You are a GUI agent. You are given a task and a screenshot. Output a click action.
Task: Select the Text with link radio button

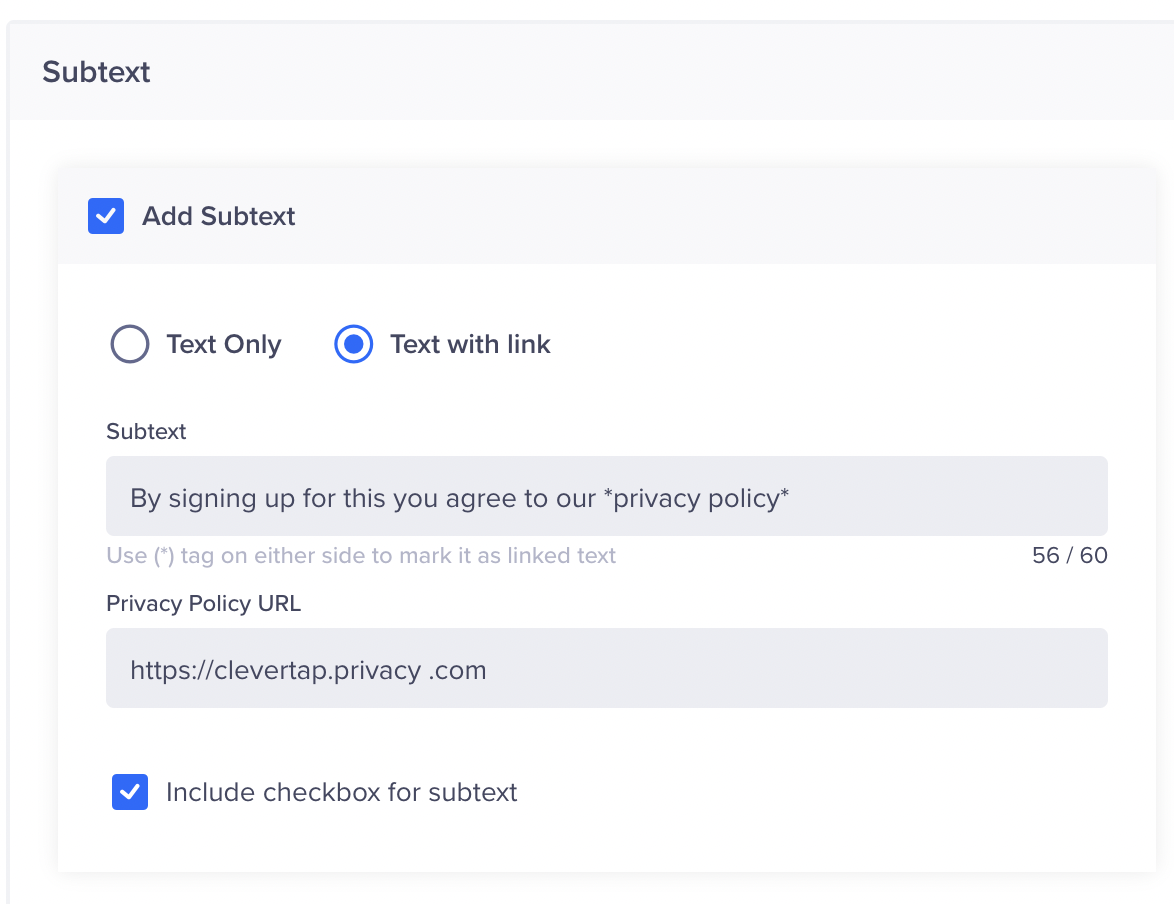coord(353,344)
